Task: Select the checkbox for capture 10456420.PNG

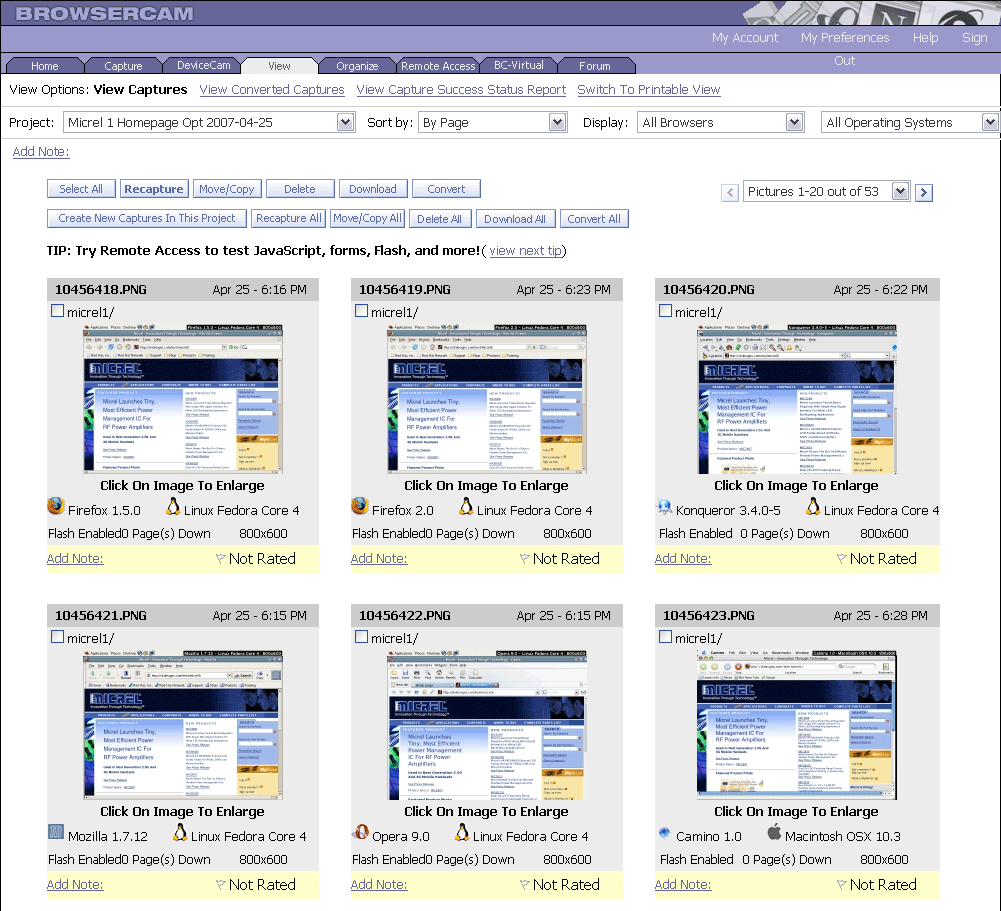Action: tap(665, 311)
